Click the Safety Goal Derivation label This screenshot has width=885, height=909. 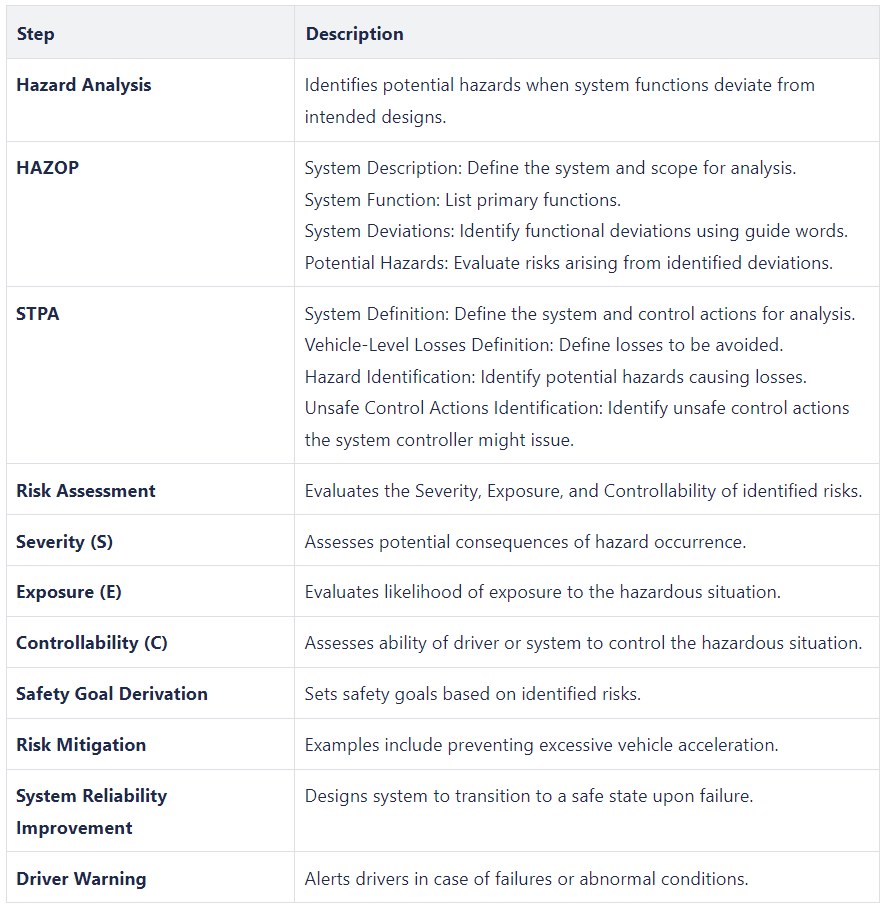click(112, 694)
